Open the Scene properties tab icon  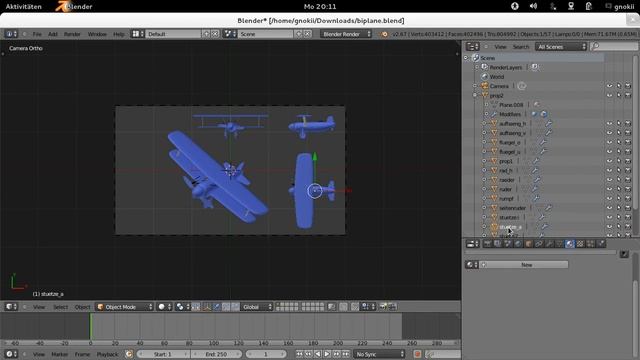click(508, 244)
